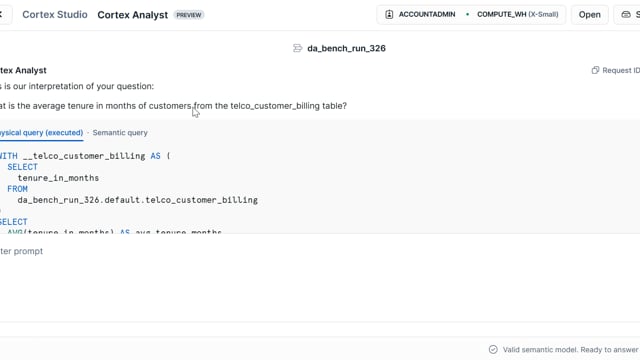The height and width of the screenshot is (360, 640).
Task: Click the Open button in header
Action: (589, 15)
